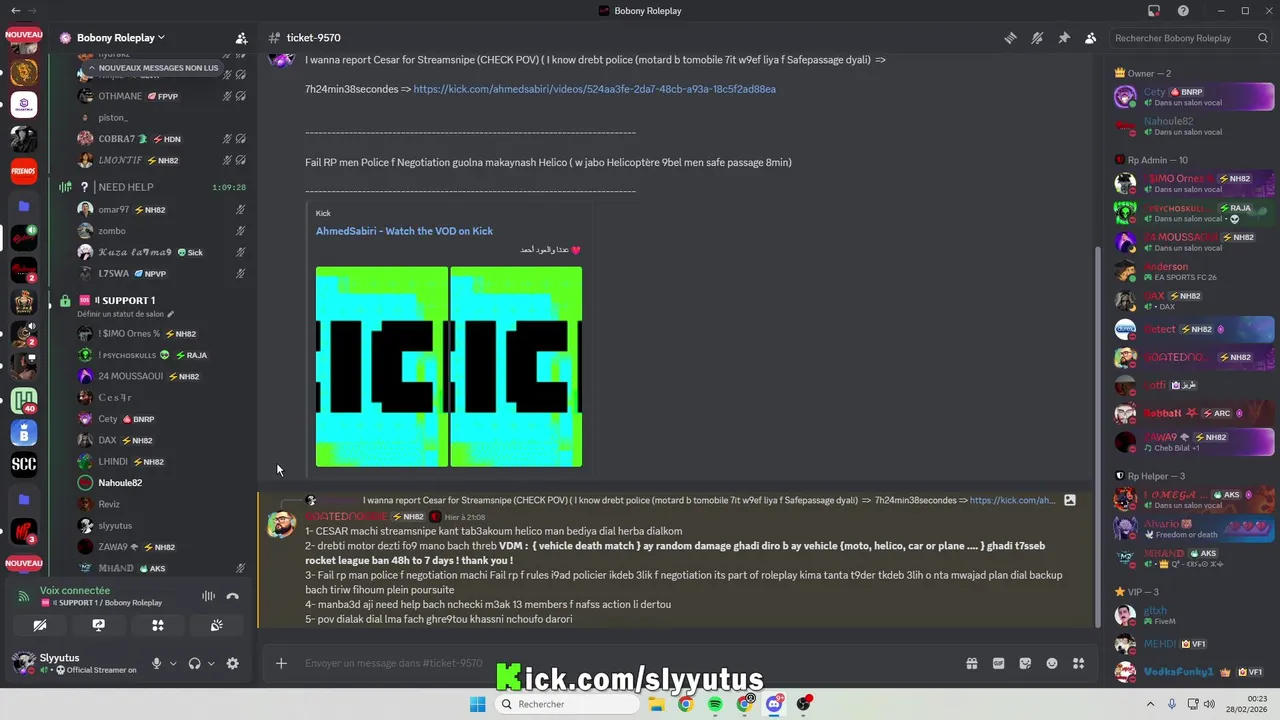This screenshot has width=1280, height=720.
Task: Collapse the Owner — 2 member group
Action: coord(1149,73)
